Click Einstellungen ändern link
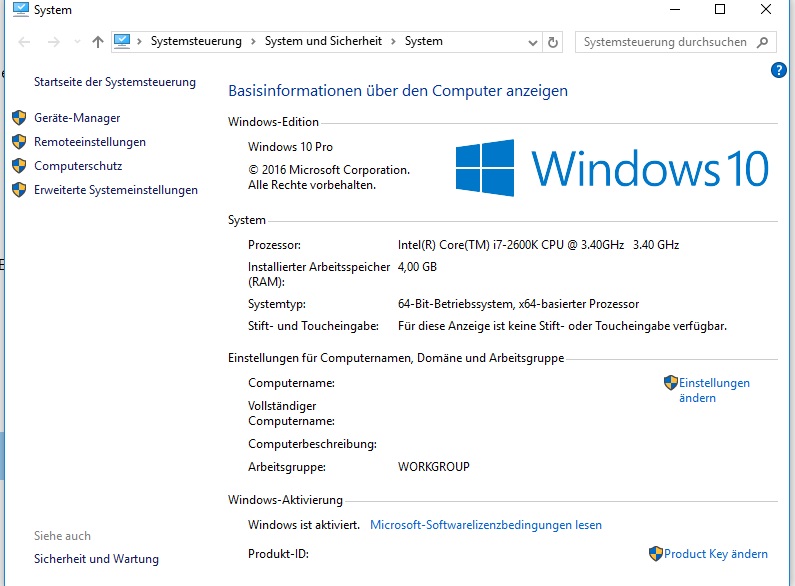Screen dimensions: 795x586 click(x=714, y=390)
